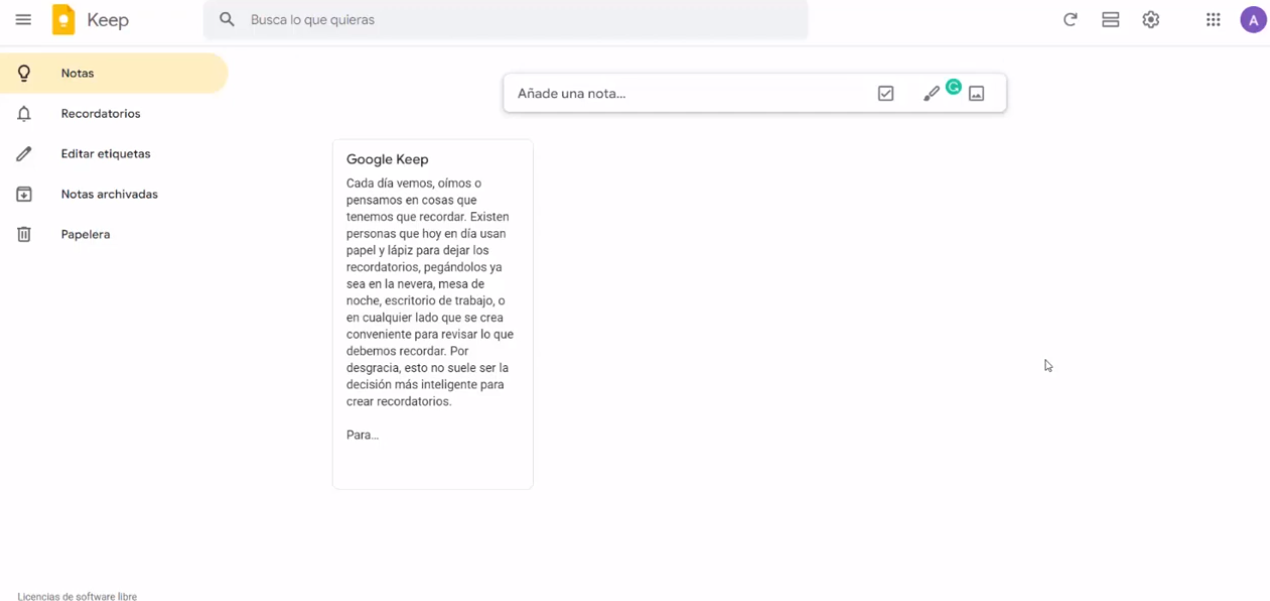Image resolution: width=1270 pixels, height=601 pixels.
Task: Click the search magnifier icon
Action: 227,19
